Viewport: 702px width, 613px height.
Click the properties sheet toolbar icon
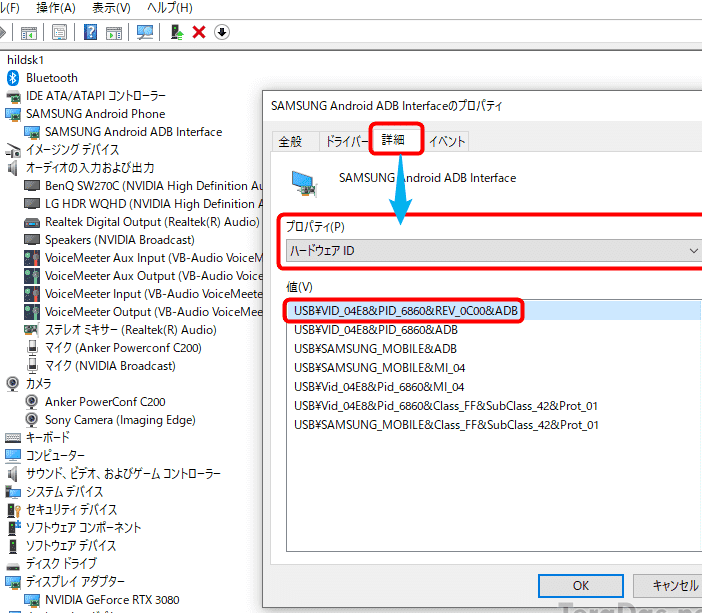click(x=59, y=32)
